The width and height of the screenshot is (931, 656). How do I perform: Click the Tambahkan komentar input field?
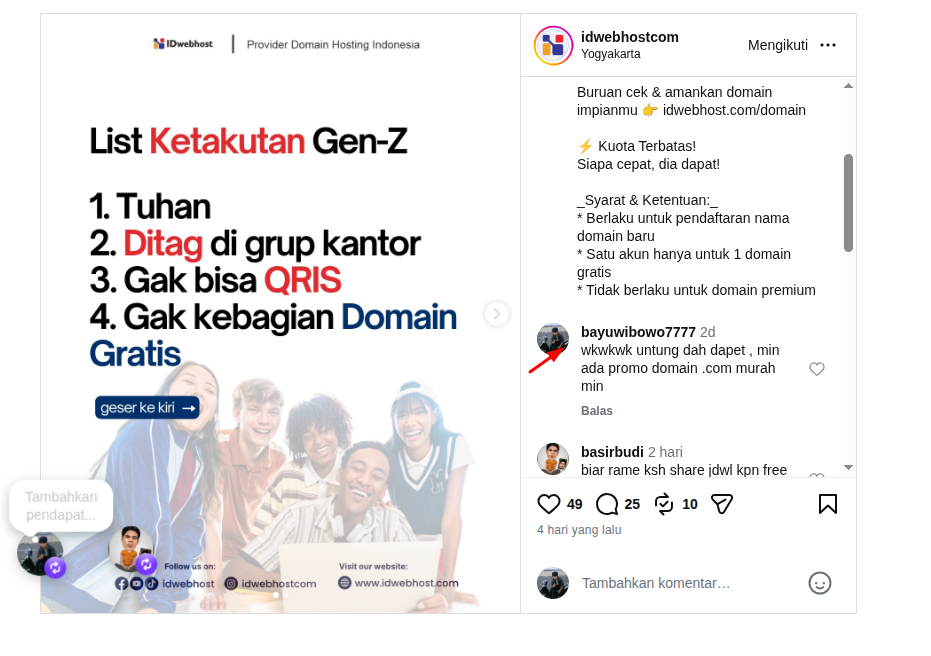tap(689, 583)
